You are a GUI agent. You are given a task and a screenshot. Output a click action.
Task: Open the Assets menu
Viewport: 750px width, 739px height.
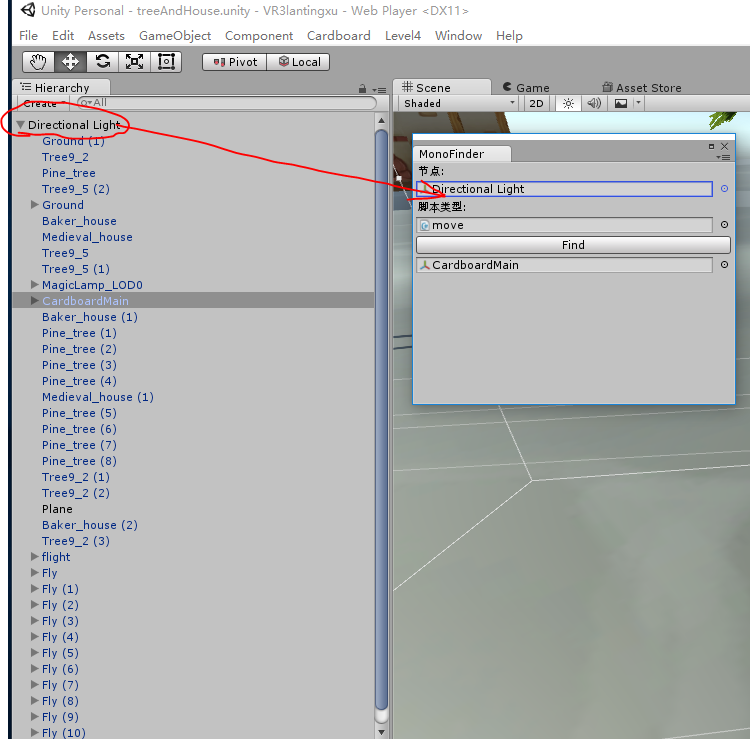point(106,36)
